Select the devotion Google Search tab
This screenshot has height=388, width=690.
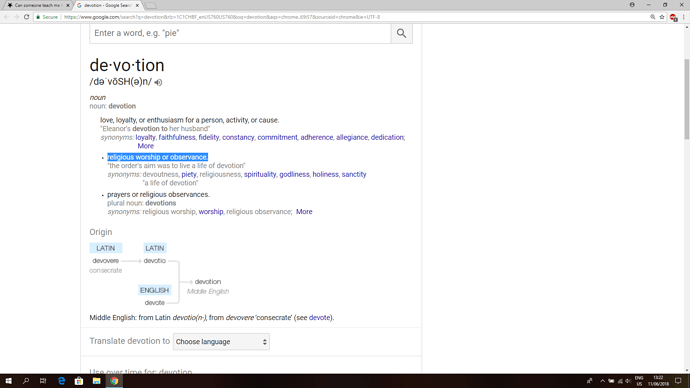point(107,5)
